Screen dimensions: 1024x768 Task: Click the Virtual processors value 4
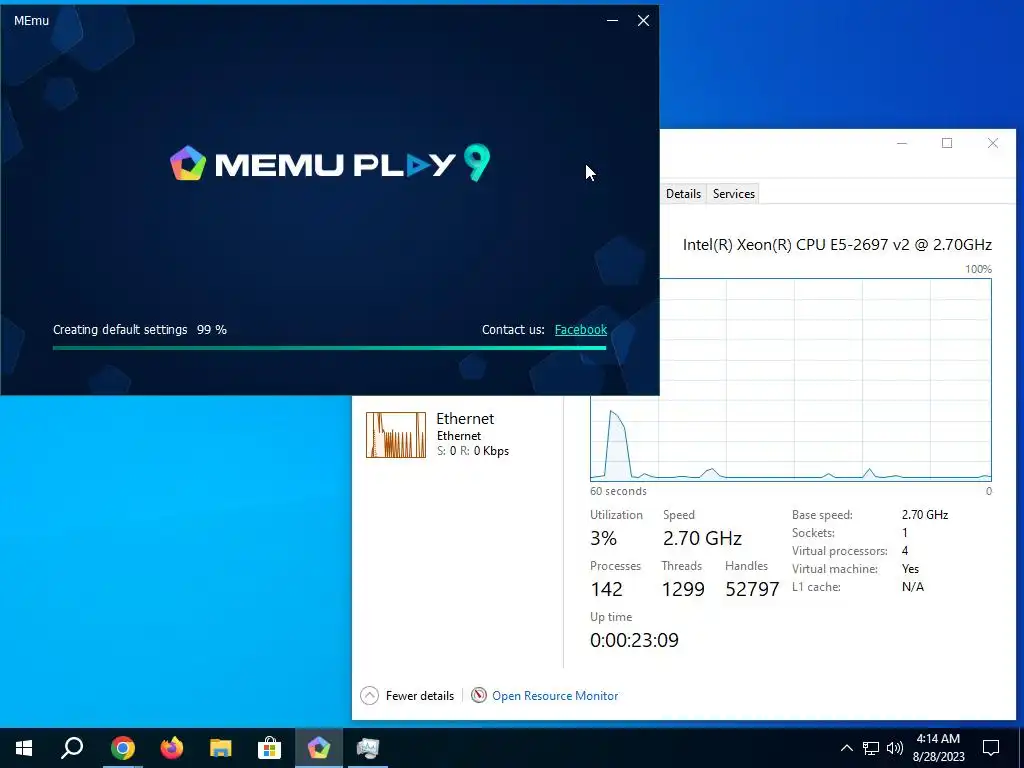pos(905,551)
